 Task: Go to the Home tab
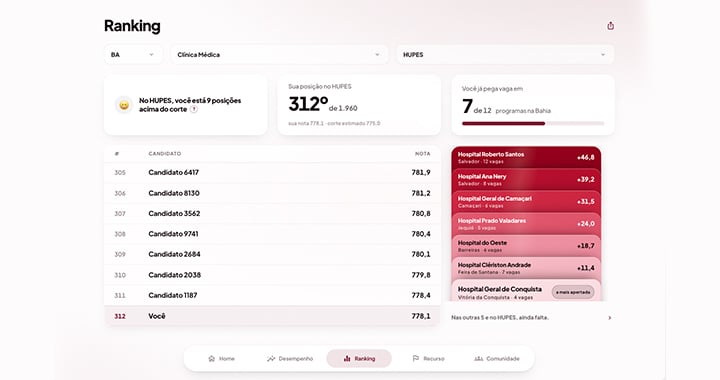click(x=221, y=358)
